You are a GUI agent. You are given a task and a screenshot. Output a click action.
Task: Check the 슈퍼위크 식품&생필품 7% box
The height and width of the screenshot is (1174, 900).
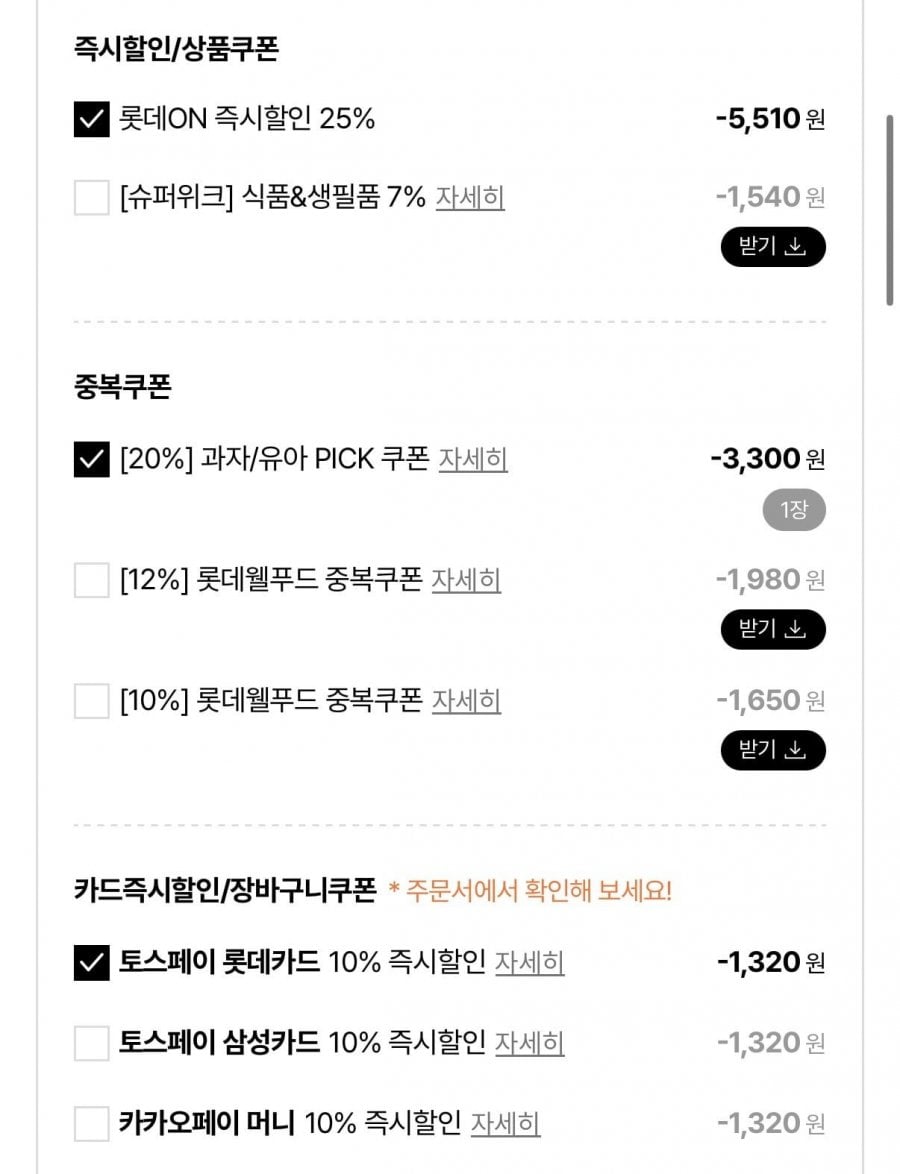click(x=92, y=198)
